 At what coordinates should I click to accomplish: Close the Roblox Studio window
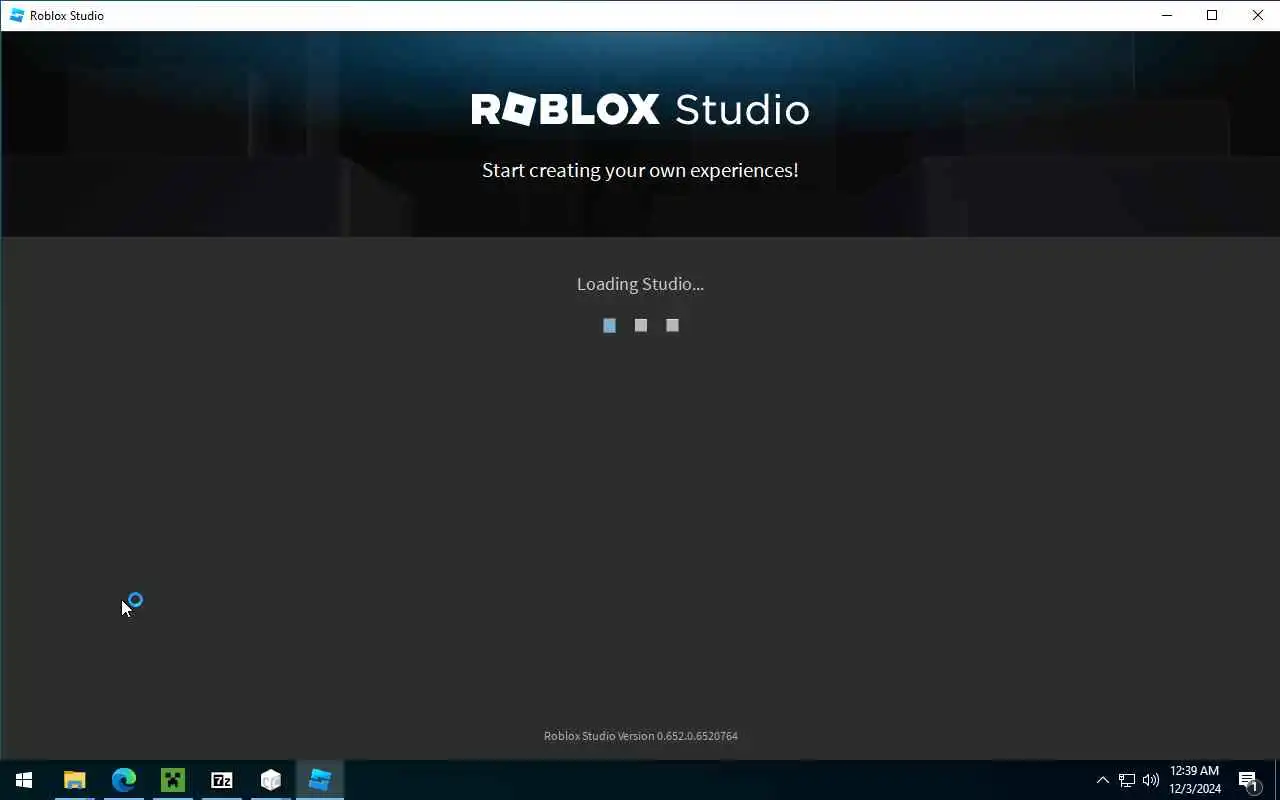pos(1257,15)
